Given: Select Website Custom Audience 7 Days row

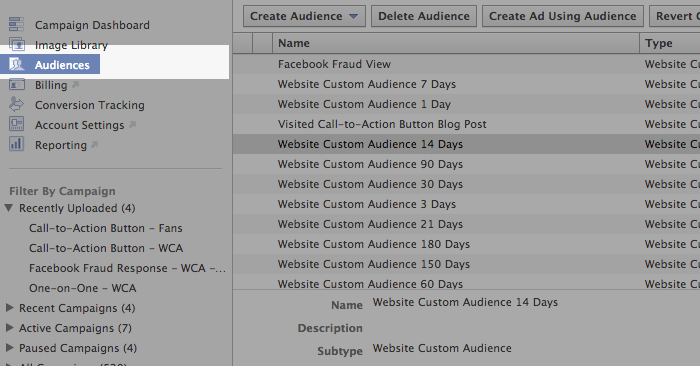Looking at the screenshot, I should pos(467,84).
